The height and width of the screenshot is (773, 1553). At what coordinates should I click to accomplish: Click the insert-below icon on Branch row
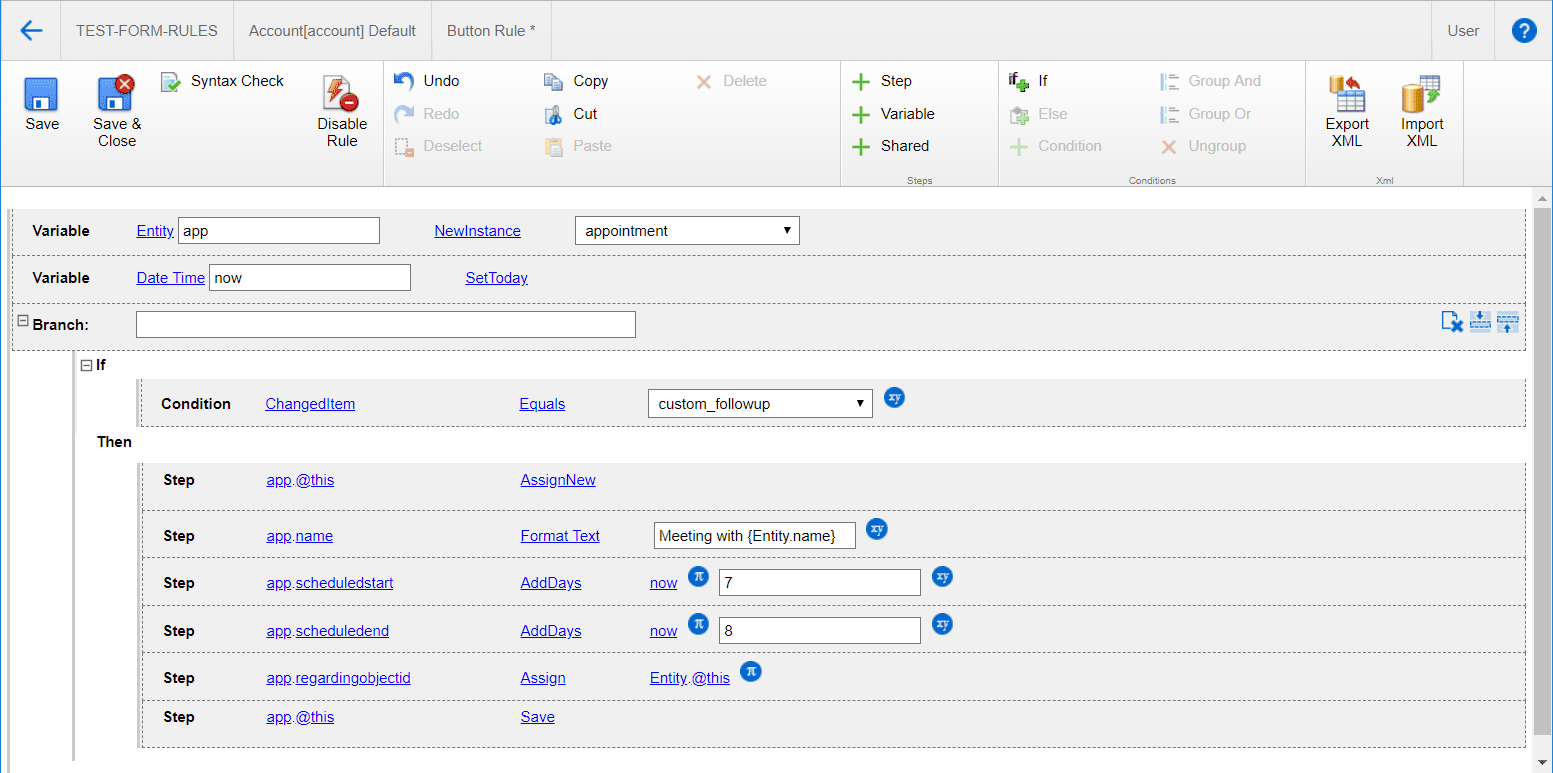click(1480, 322)
